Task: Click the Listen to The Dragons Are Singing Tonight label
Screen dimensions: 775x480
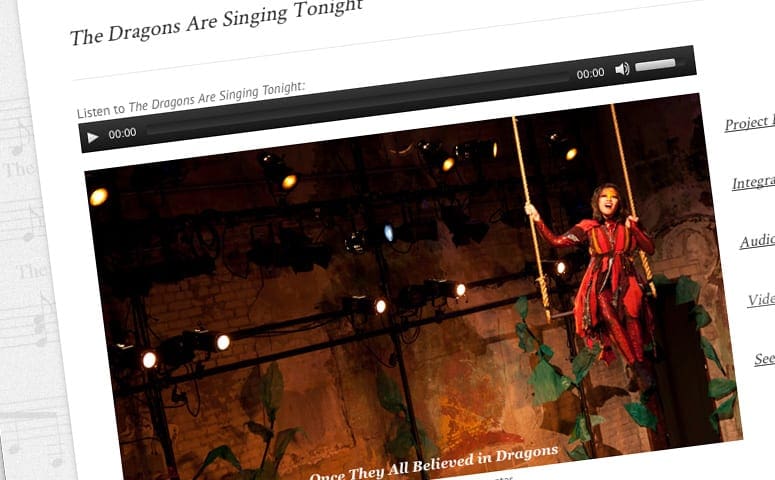Action: click(191, 100)
